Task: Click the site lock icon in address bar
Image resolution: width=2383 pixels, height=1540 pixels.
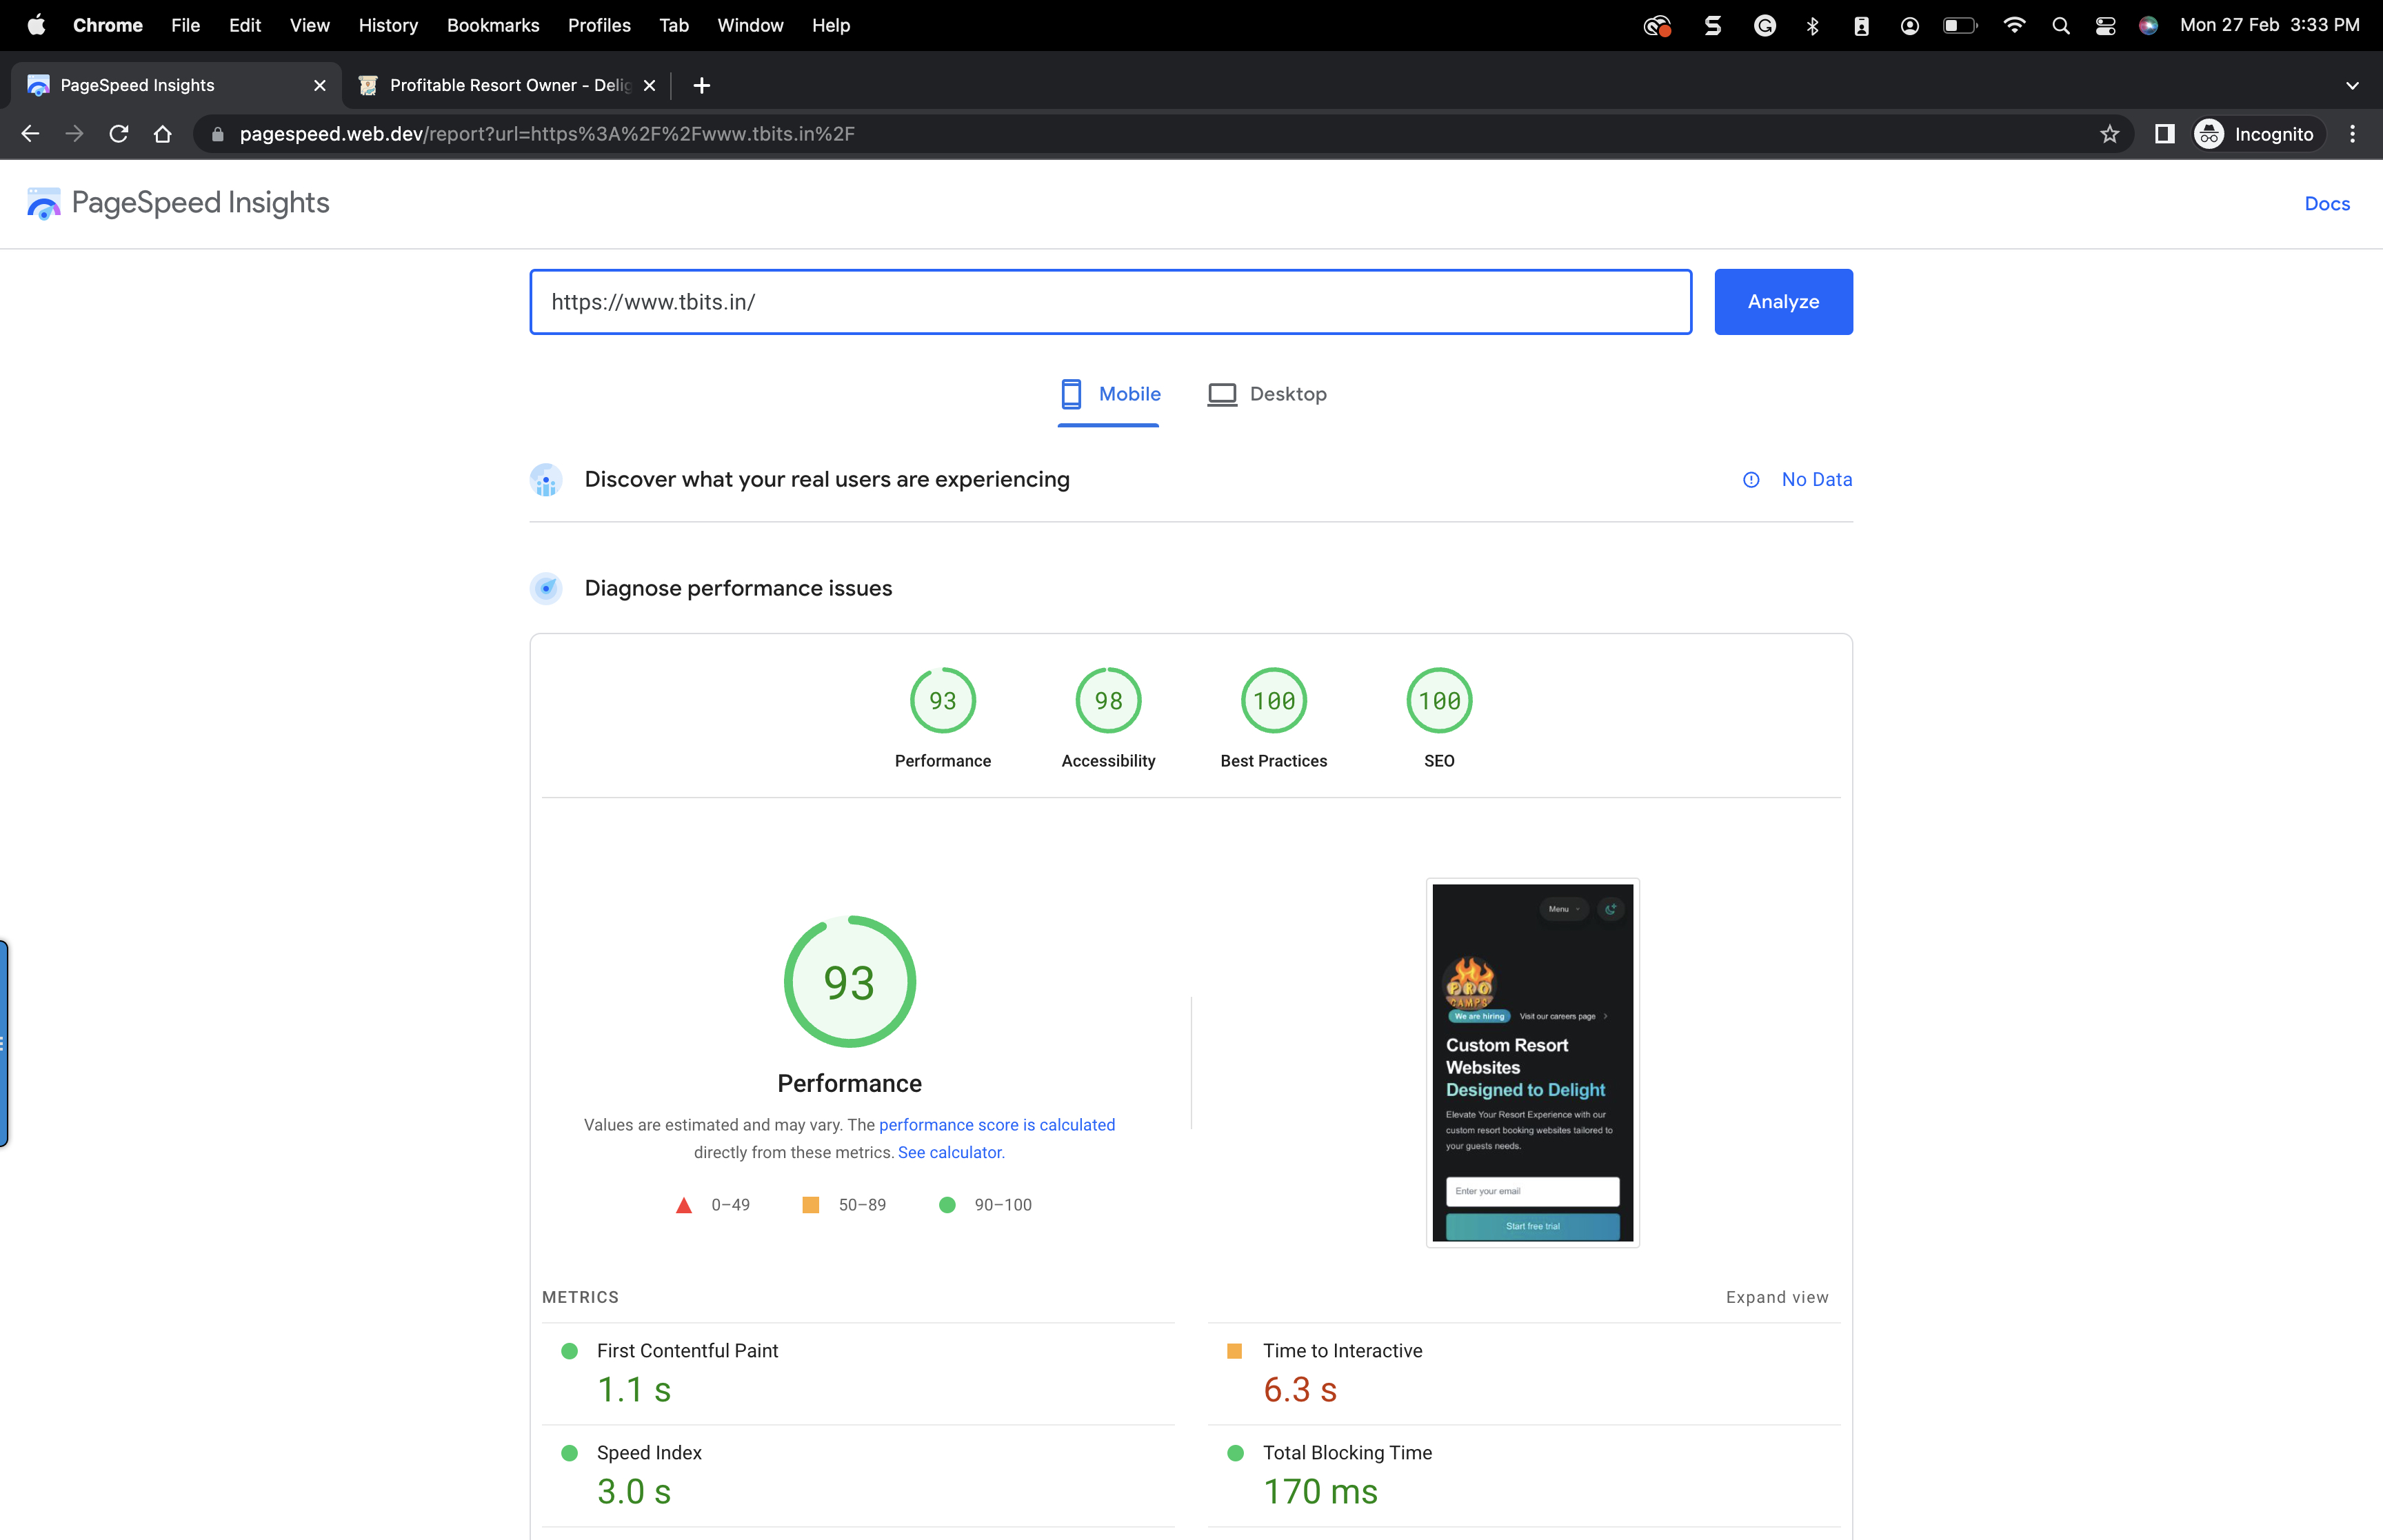Action: (x=218, y=134)
